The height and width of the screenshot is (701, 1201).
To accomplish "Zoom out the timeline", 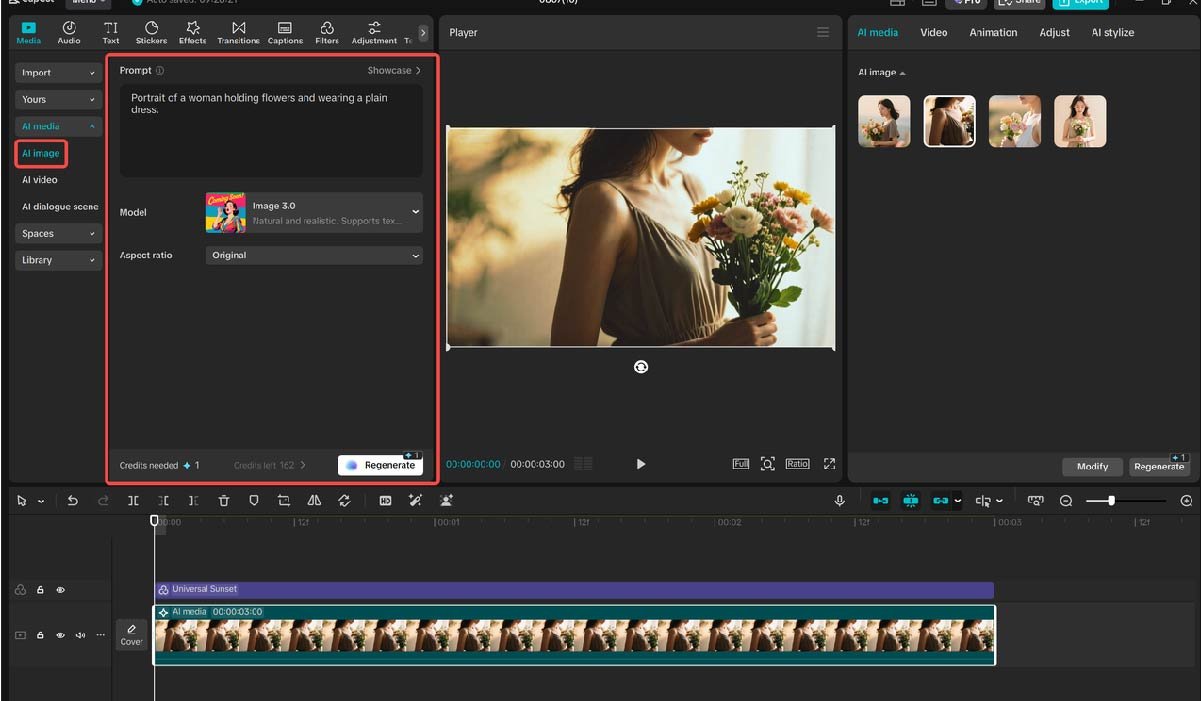I will (1066, 501).
